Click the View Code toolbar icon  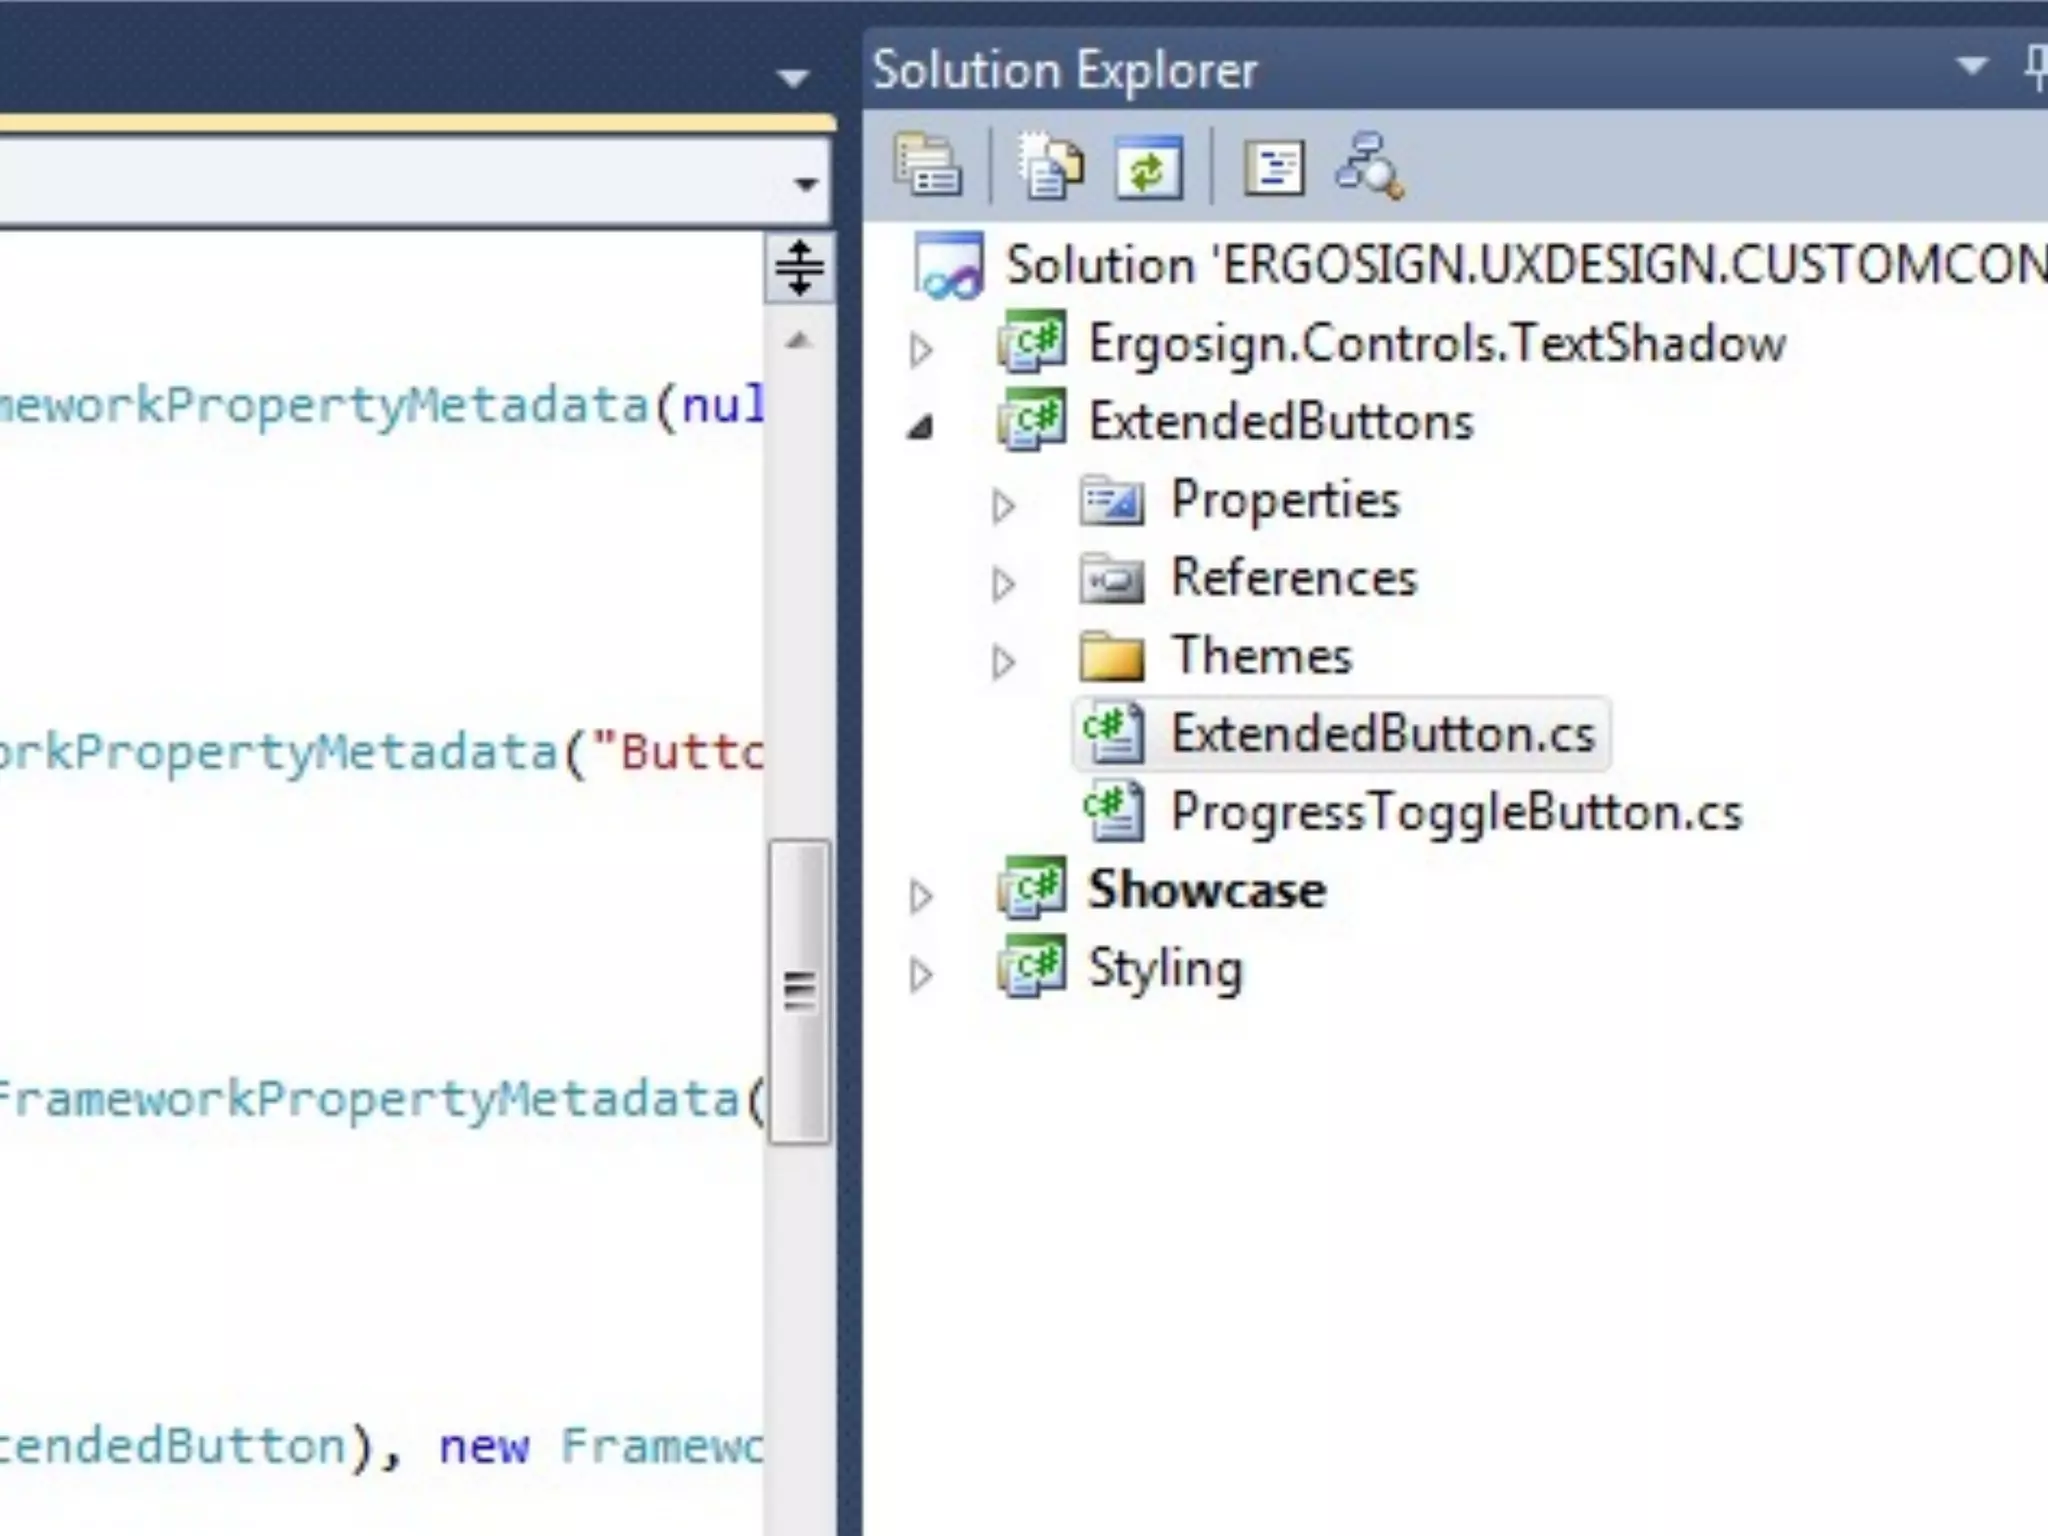click(x=1273, y=168)
